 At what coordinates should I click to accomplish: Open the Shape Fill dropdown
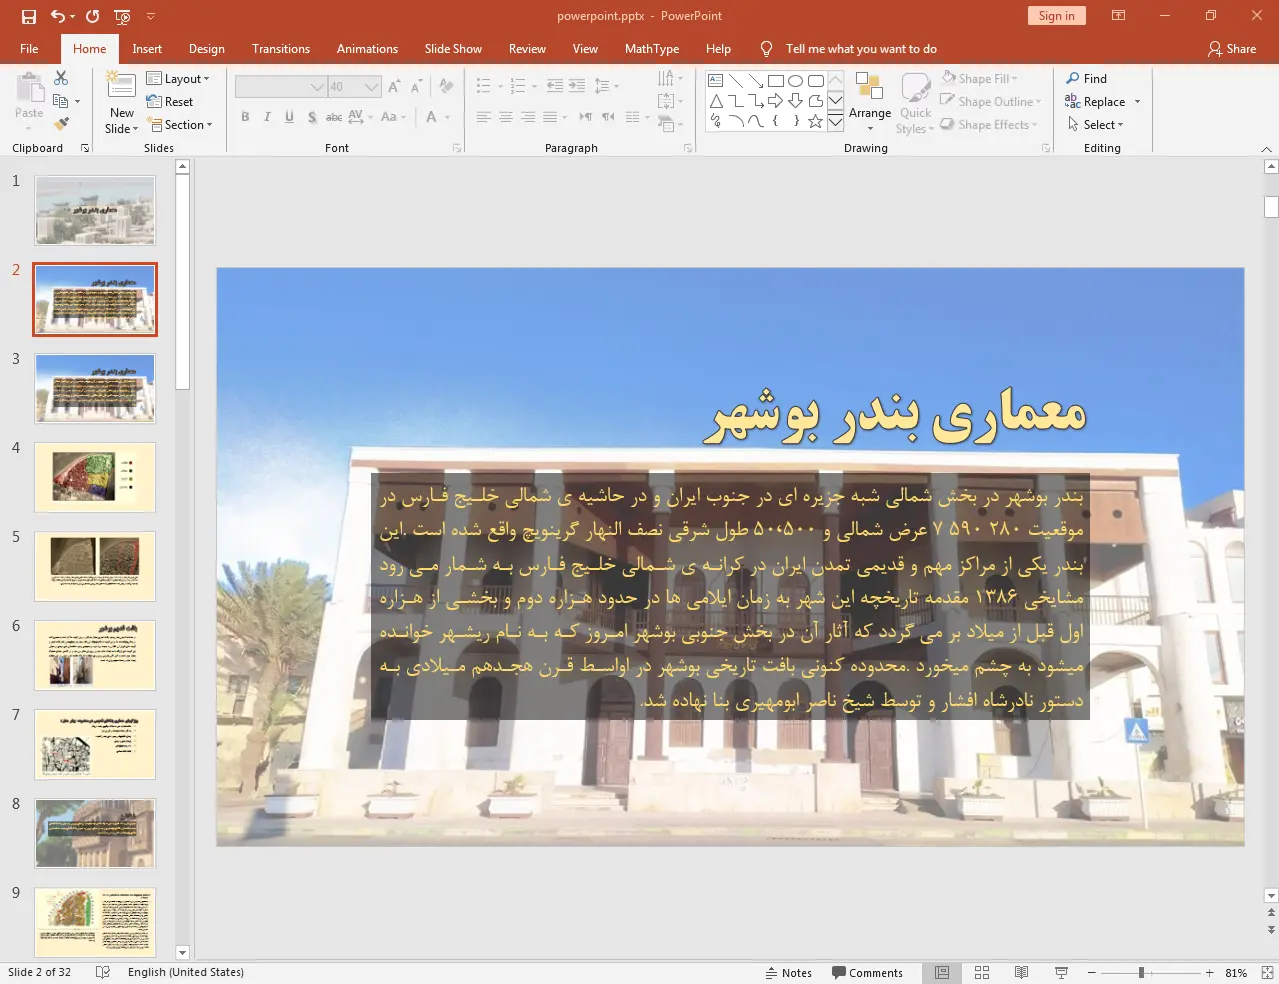pos(979,78)
